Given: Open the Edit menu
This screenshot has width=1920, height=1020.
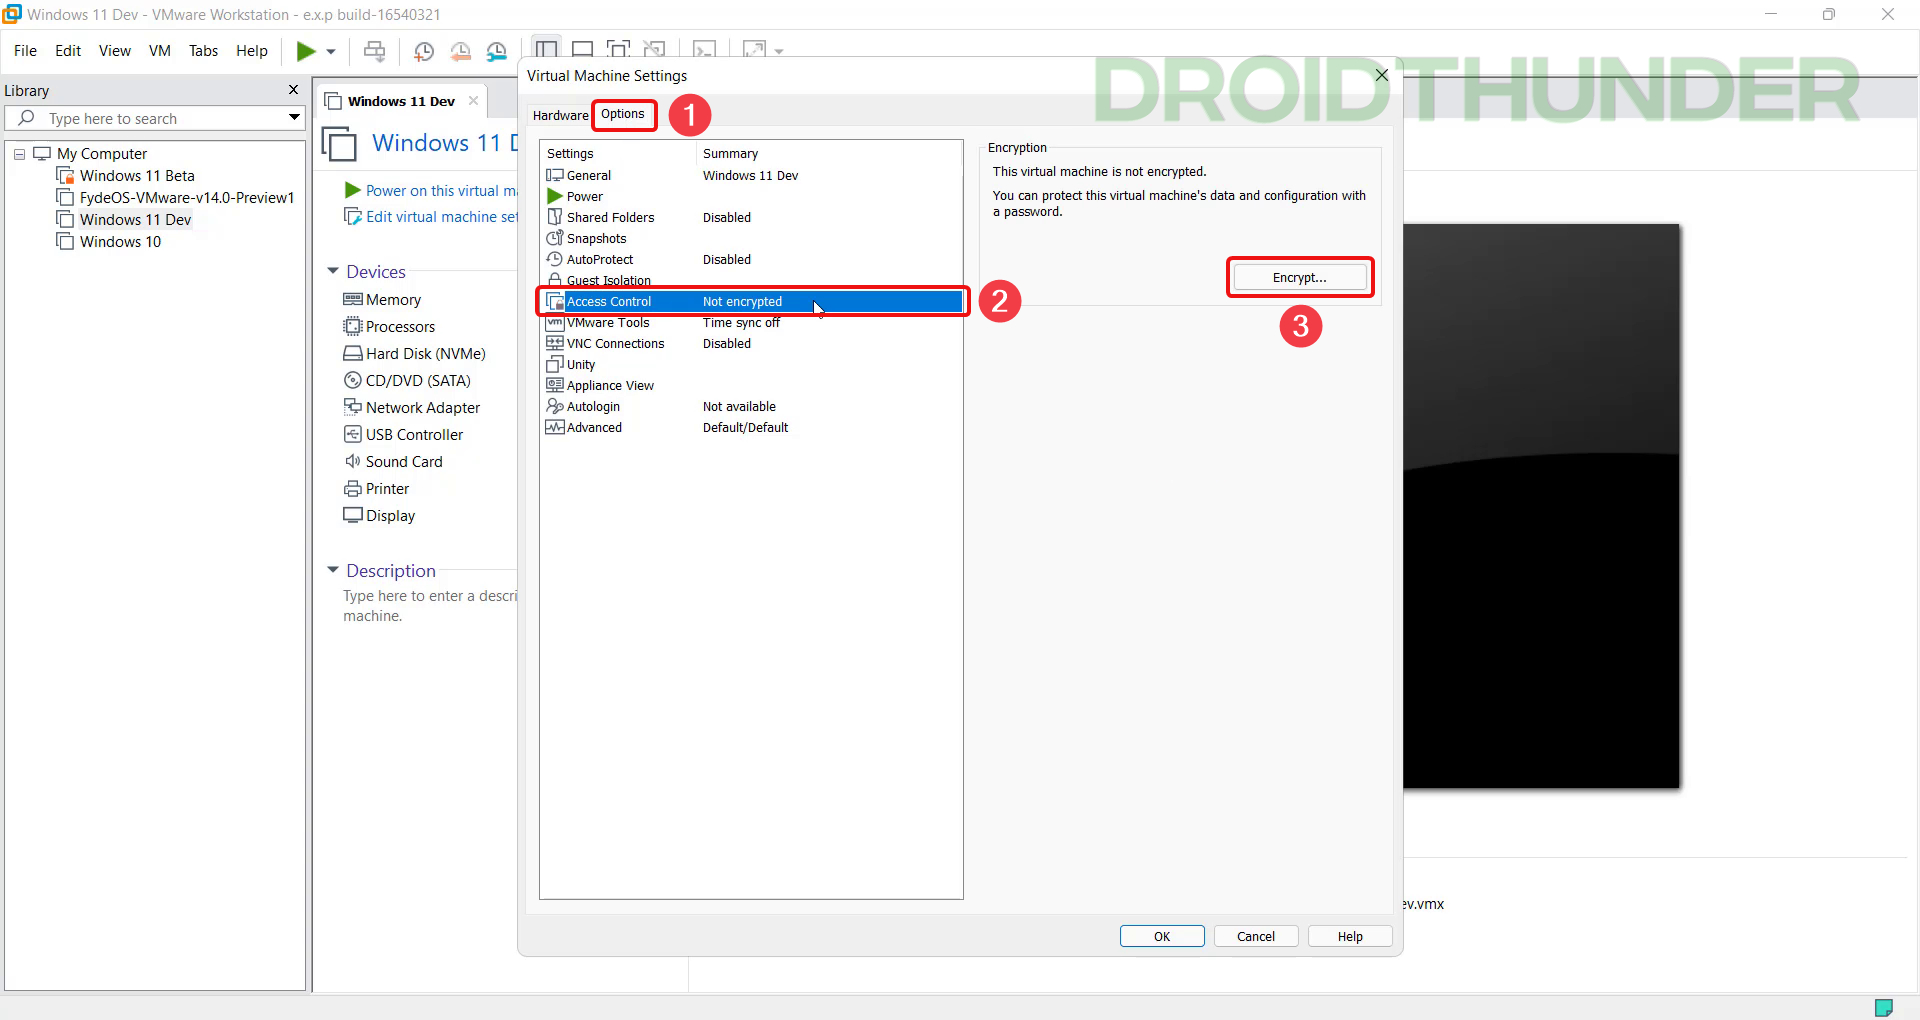Looking at the screenshot, I should coord(68,51).
